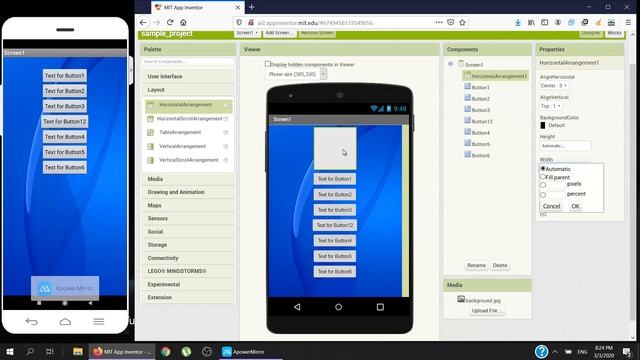Image resolution: width=640 pixels, height=360 pixels.
Task: Select HorizontalArrangement1 in Components tree
Action: 496,76
